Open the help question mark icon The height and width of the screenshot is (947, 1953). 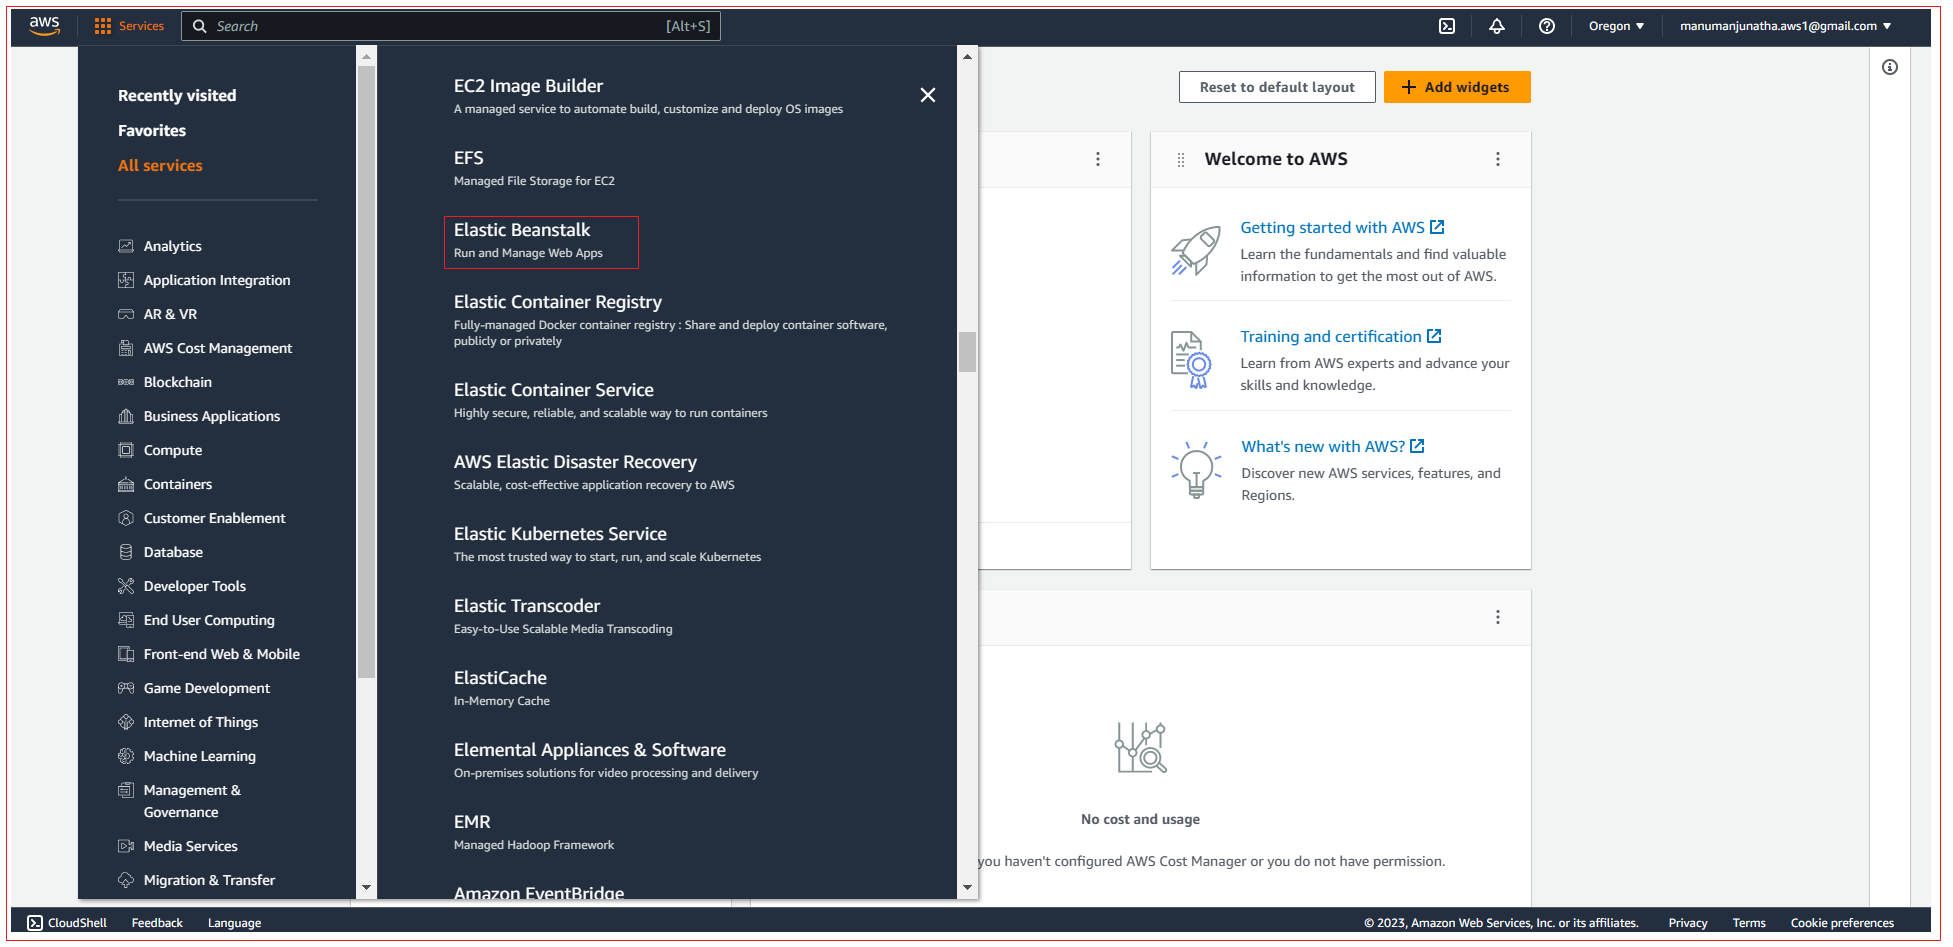(1547, 26)
